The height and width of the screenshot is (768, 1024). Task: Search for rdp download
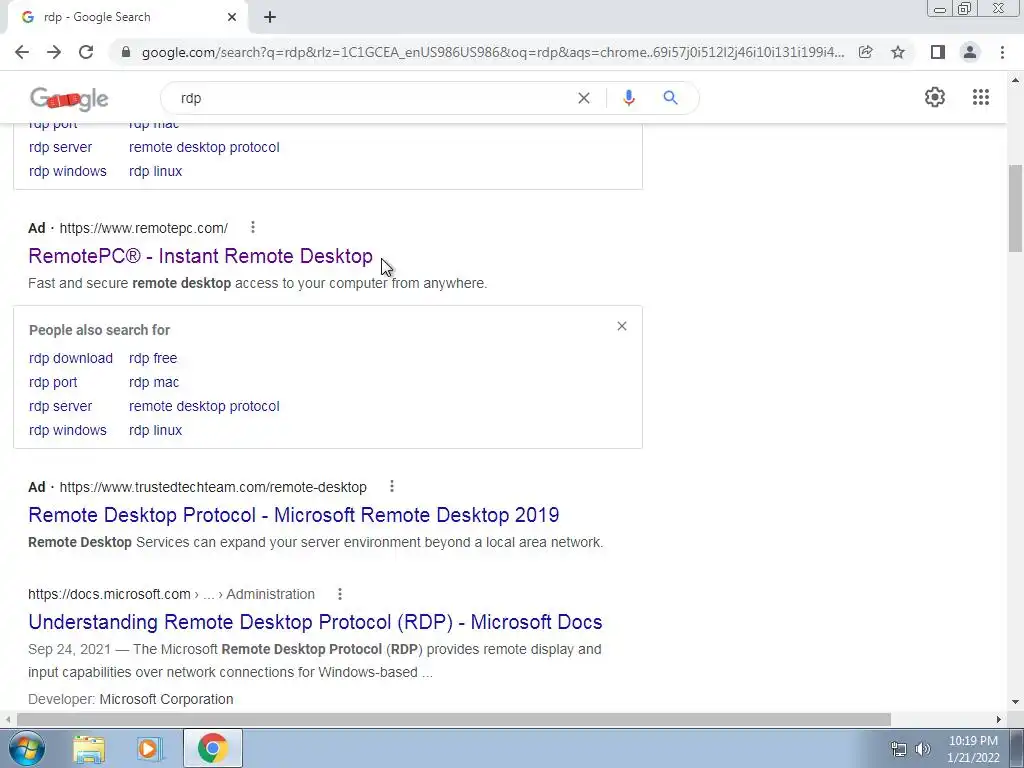pos(71,358)
